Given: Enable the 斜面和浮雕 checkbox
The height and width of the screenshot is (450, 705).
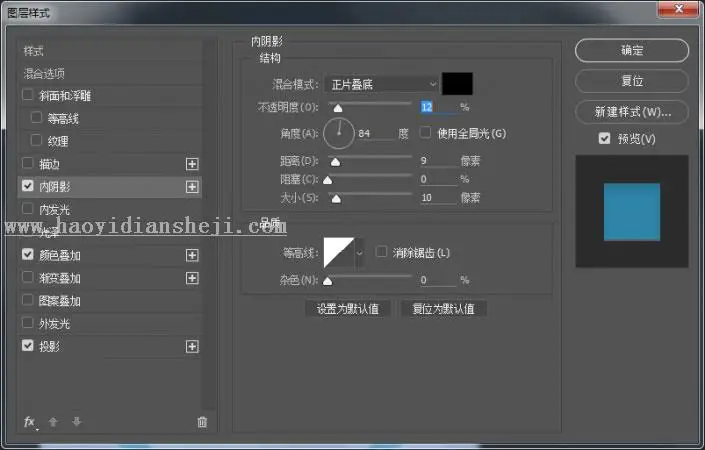Looking at the screenshot, I should coord(27,95).
